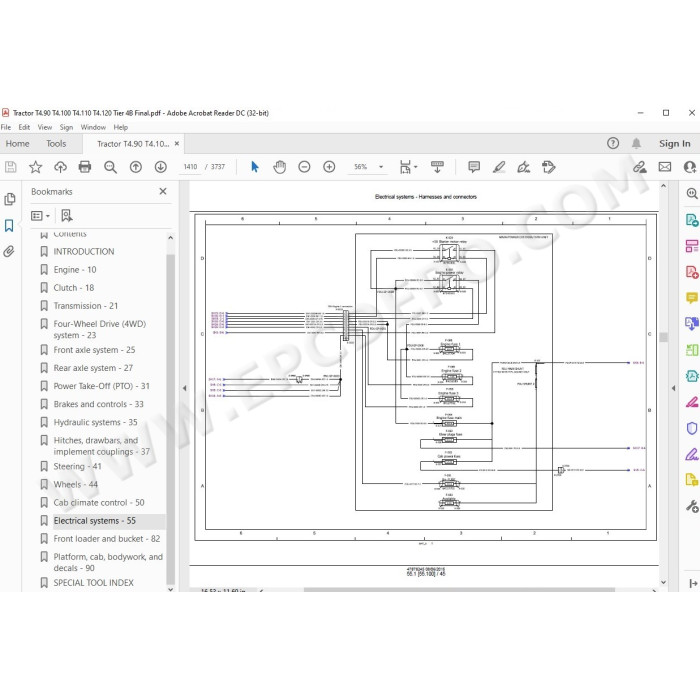
Task: Select the highlight text pen tool
Action: tap(499, 167)
